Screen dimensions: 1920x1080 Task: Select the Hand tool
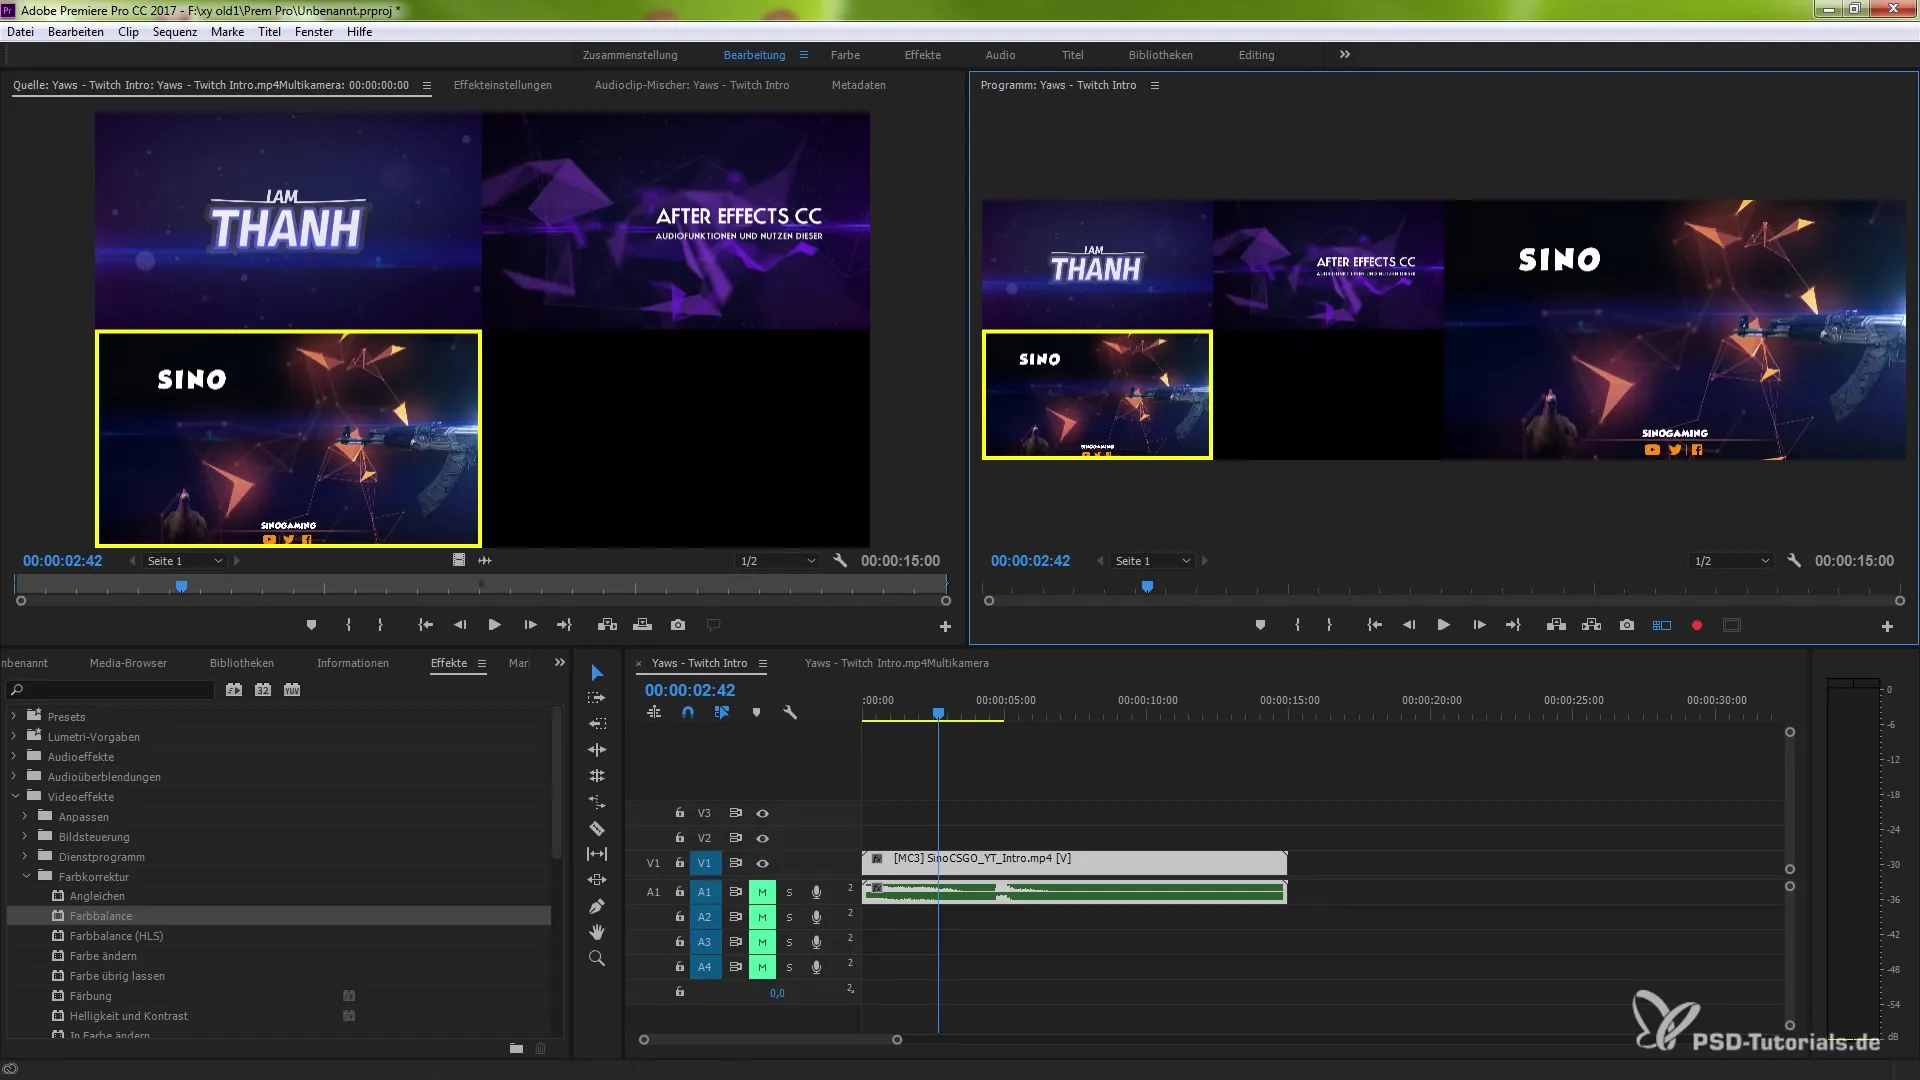pyautogui.click(x=597, y=932)
